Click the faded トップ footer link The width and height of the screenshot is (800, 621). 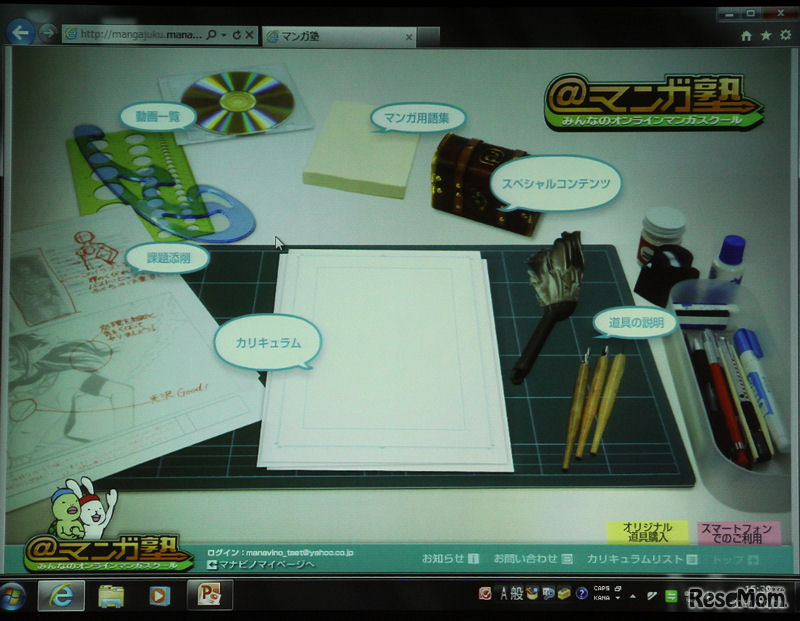[735, 560]
